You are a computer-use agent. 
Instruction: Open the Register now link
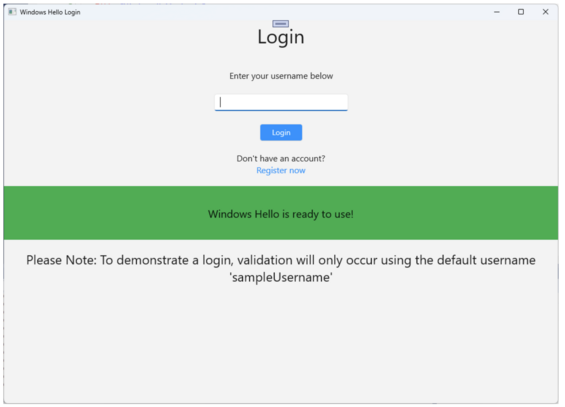[281, 170]
